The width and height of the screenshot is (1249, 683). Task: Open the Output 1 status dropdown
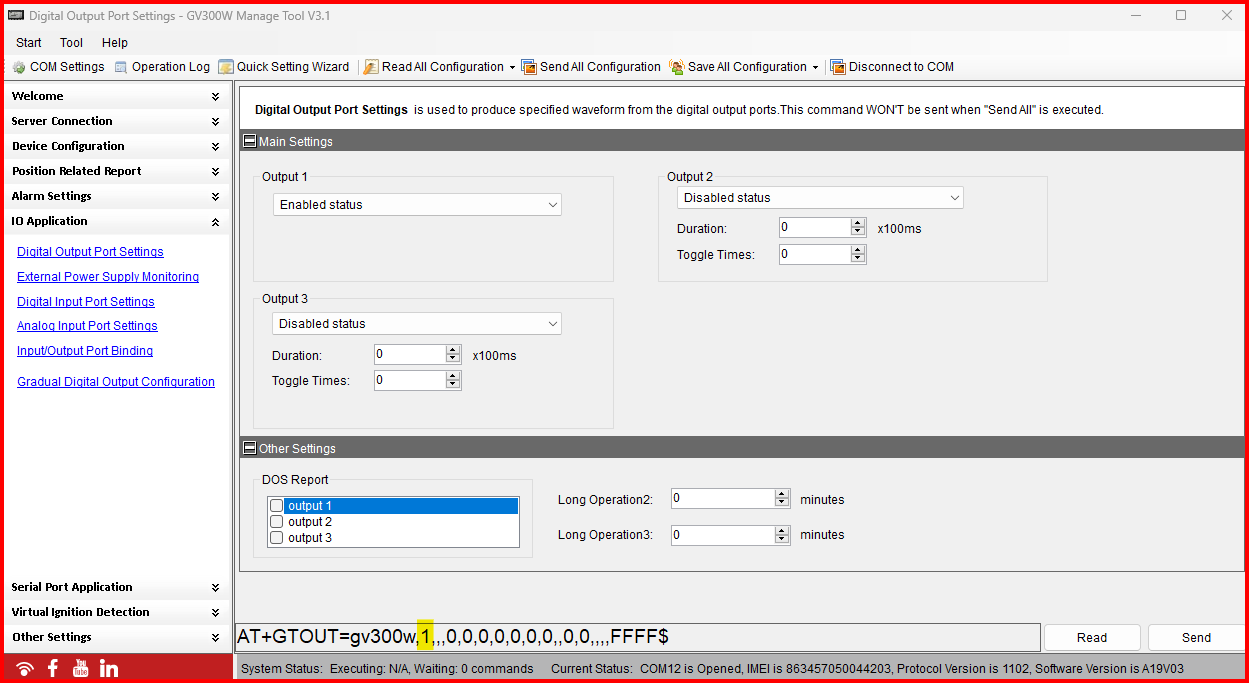pyautogui.click(x=417, y=205)
